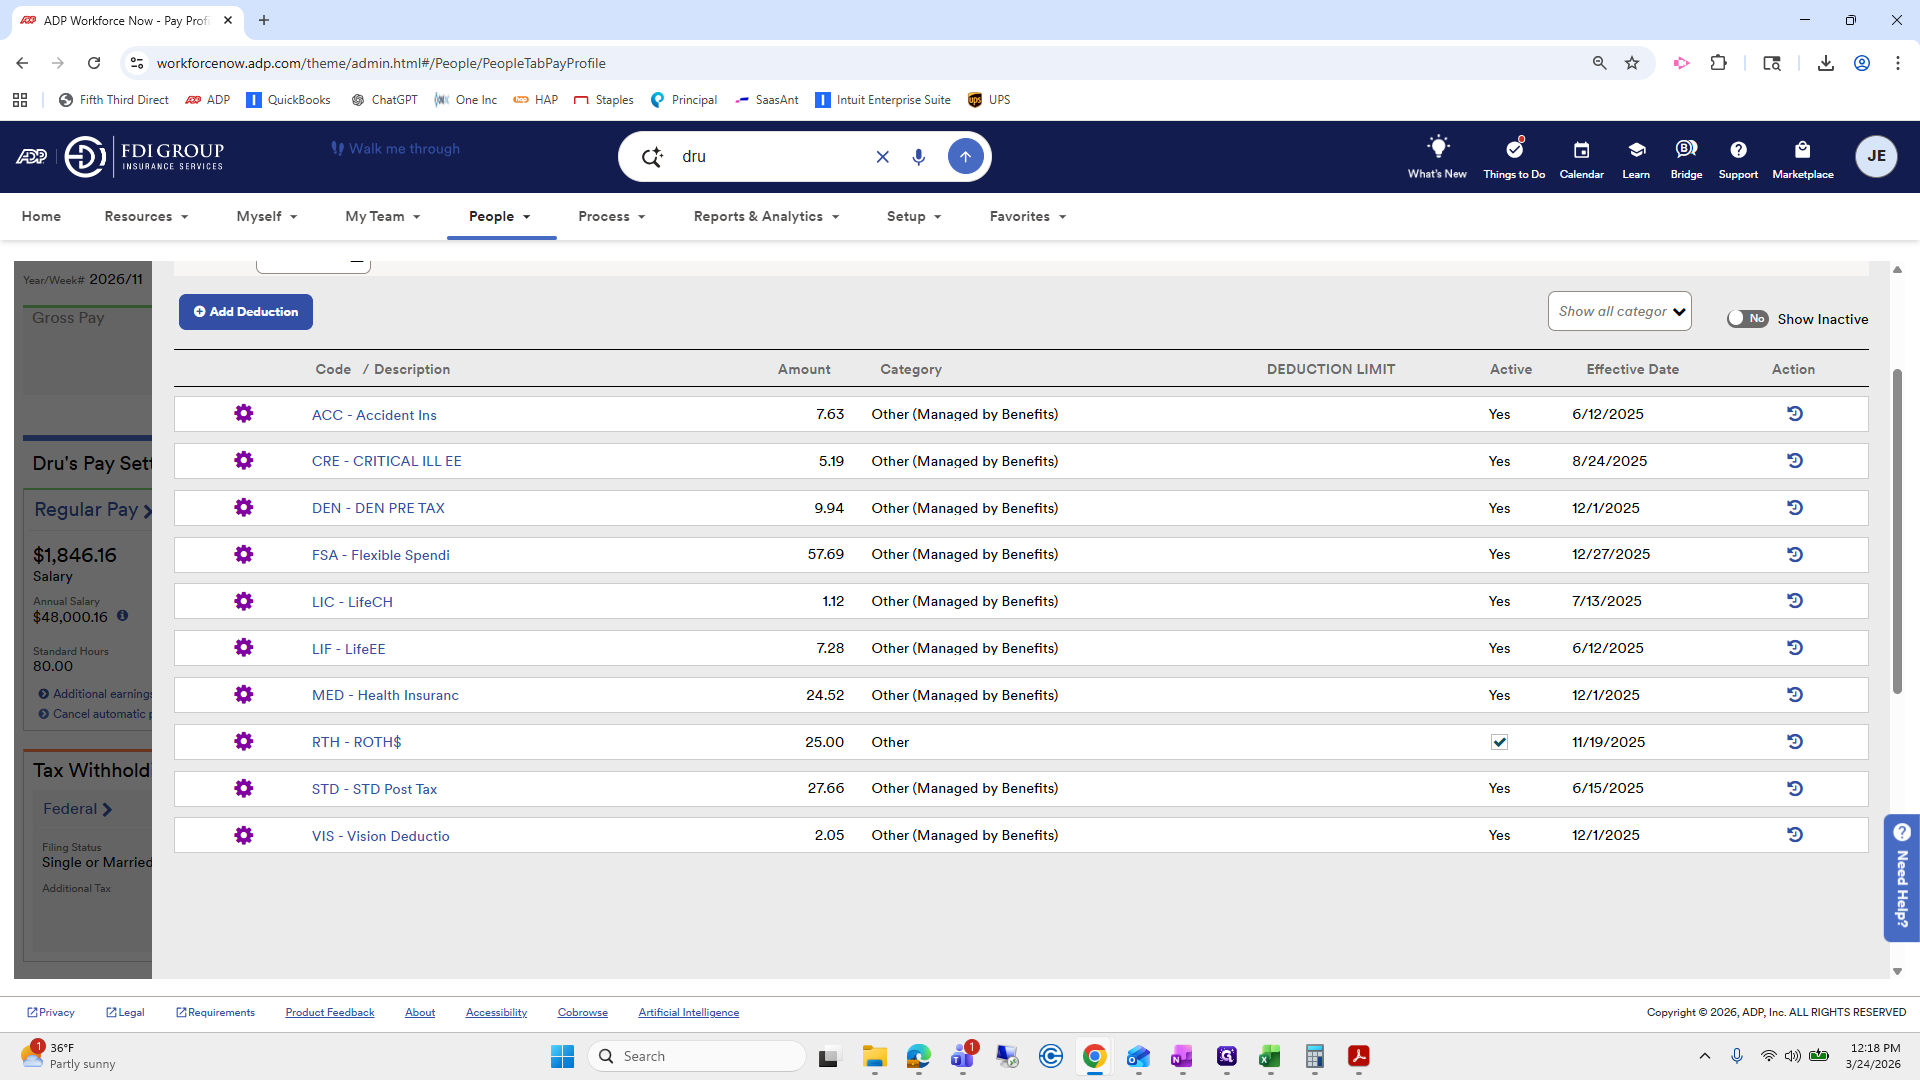Screen dimensions: 1920x1080
Task: Open Excel from the Windows taskbar
Action: pos(1270,1056)
